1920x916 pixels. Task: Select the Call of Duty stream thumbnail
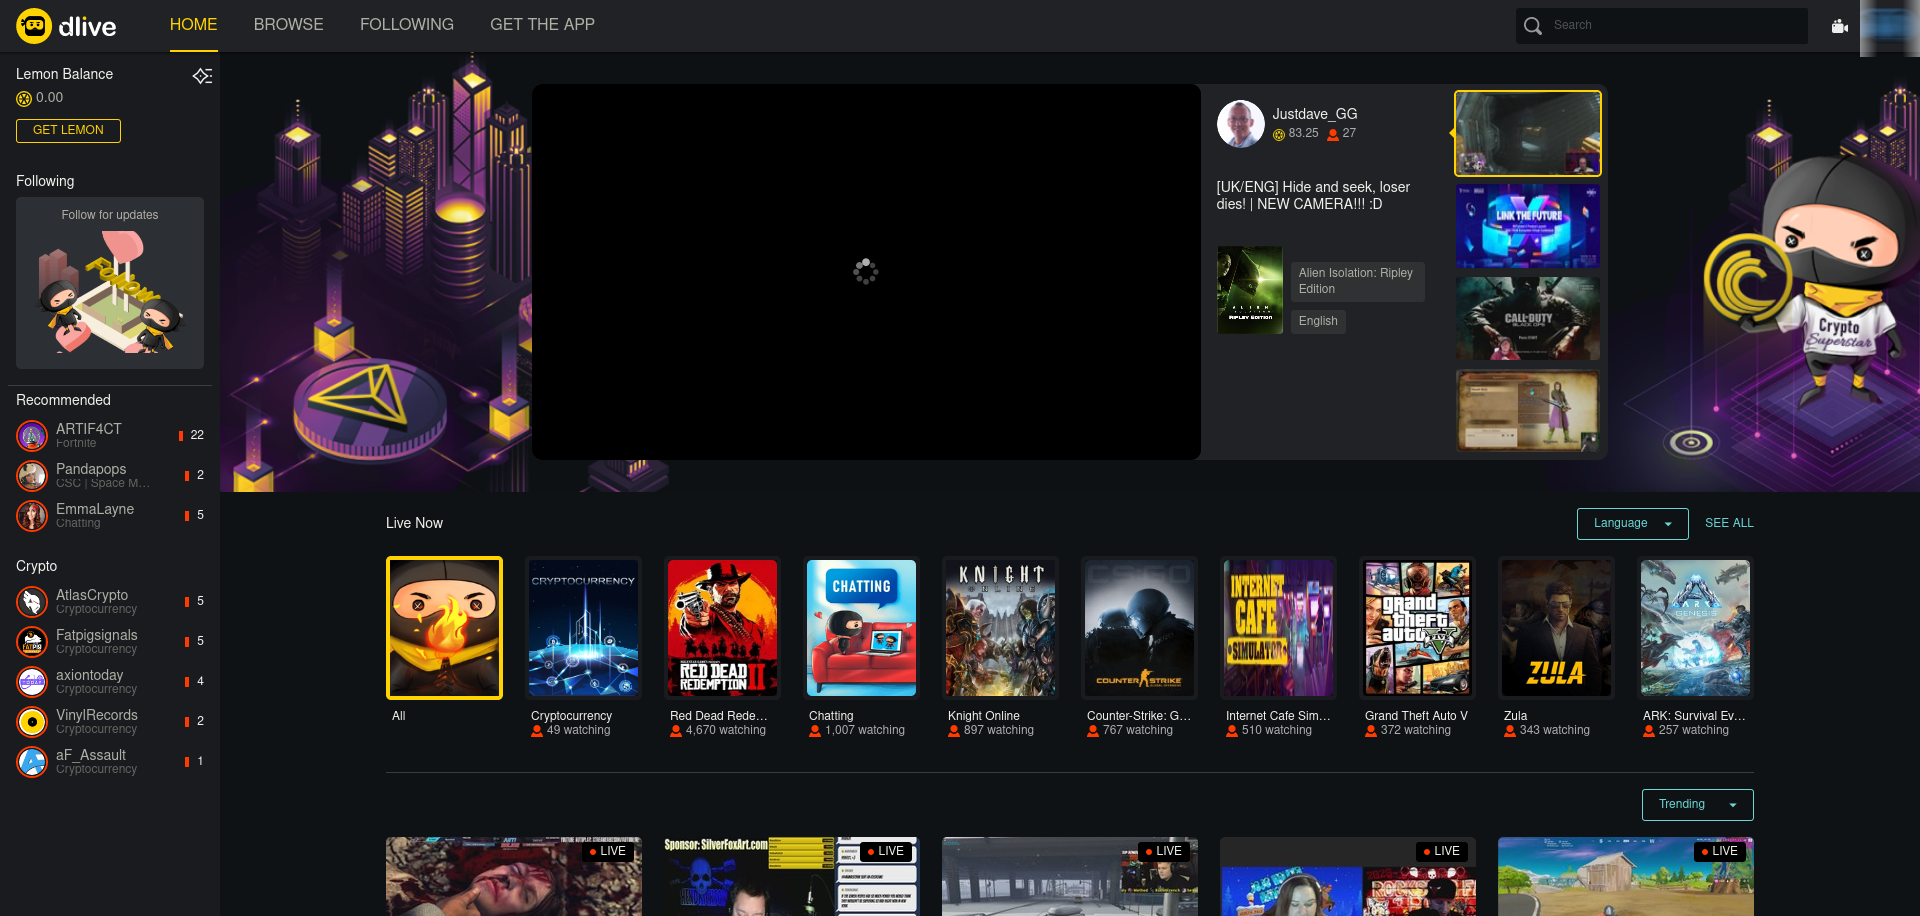(x=1527, y=319)
